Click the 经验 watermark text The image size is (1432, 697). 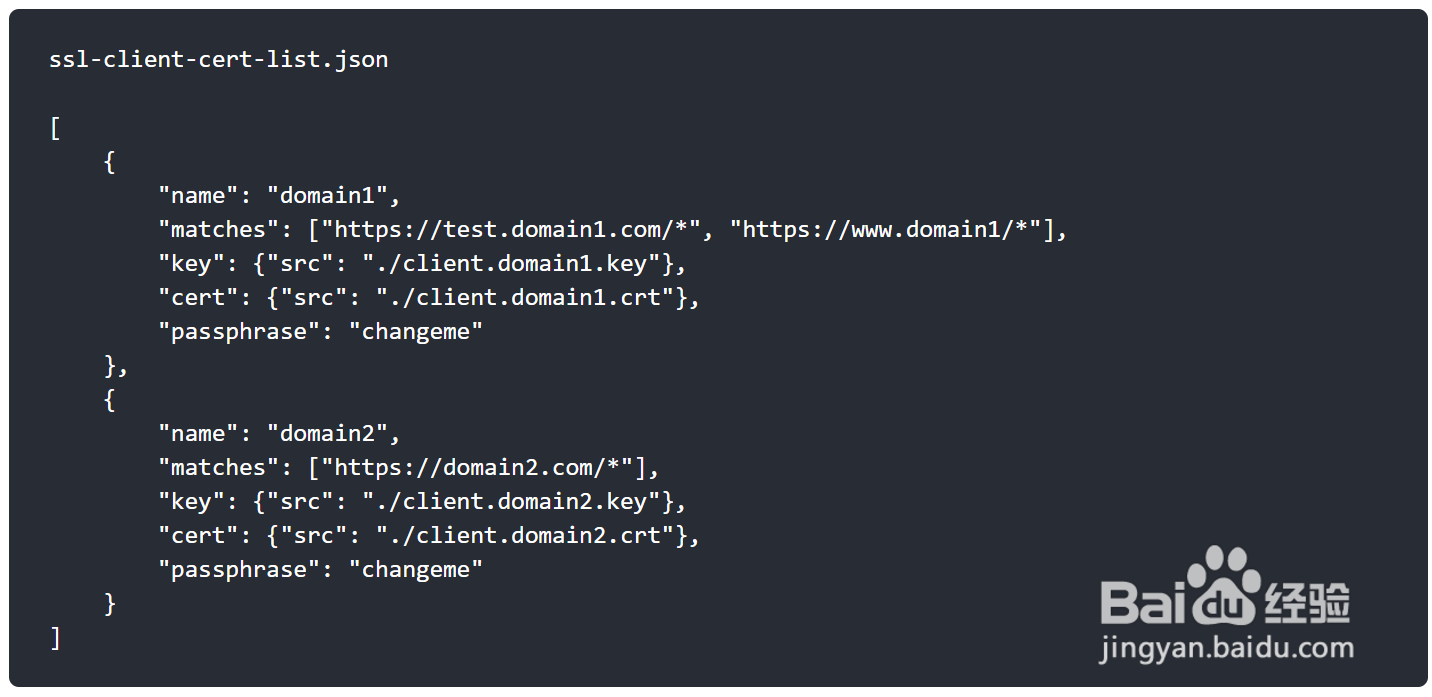click(x=1308, y=602)
